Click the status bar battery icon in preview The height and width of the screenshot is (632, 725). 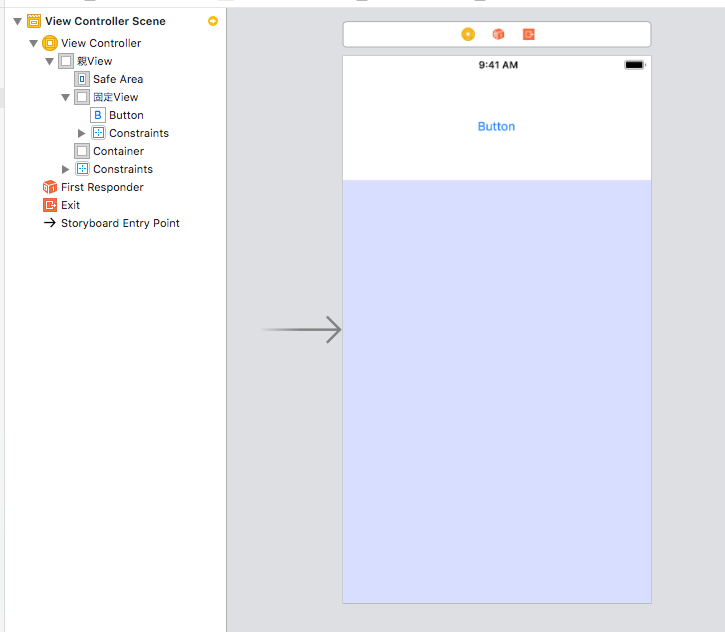634,65
